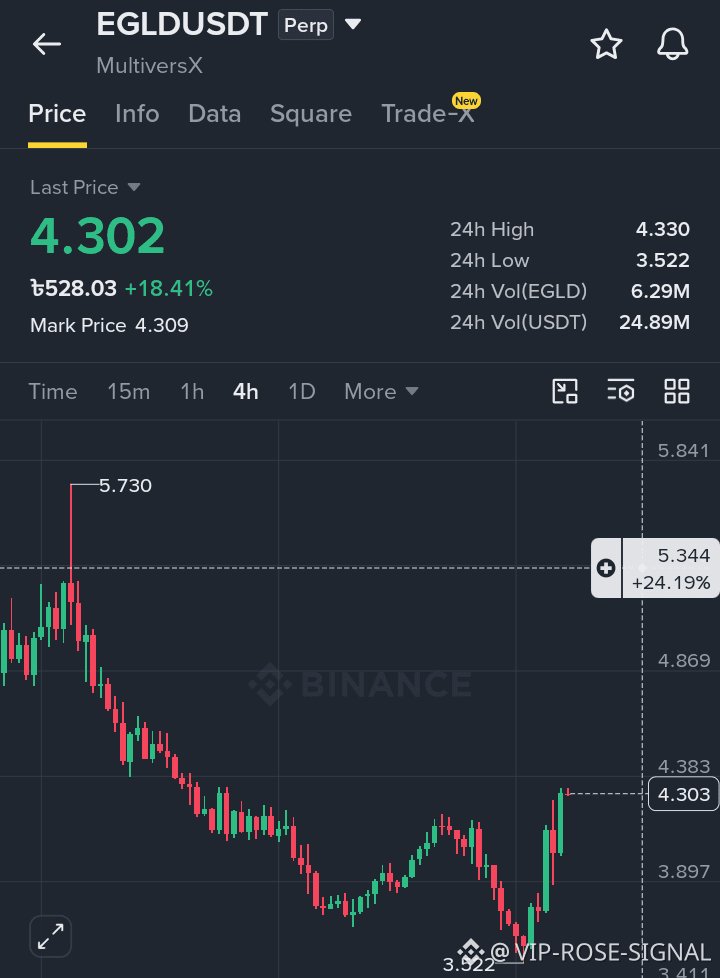
Task: Open the multi-chart grid layout icon
Action: click(677, 392)
